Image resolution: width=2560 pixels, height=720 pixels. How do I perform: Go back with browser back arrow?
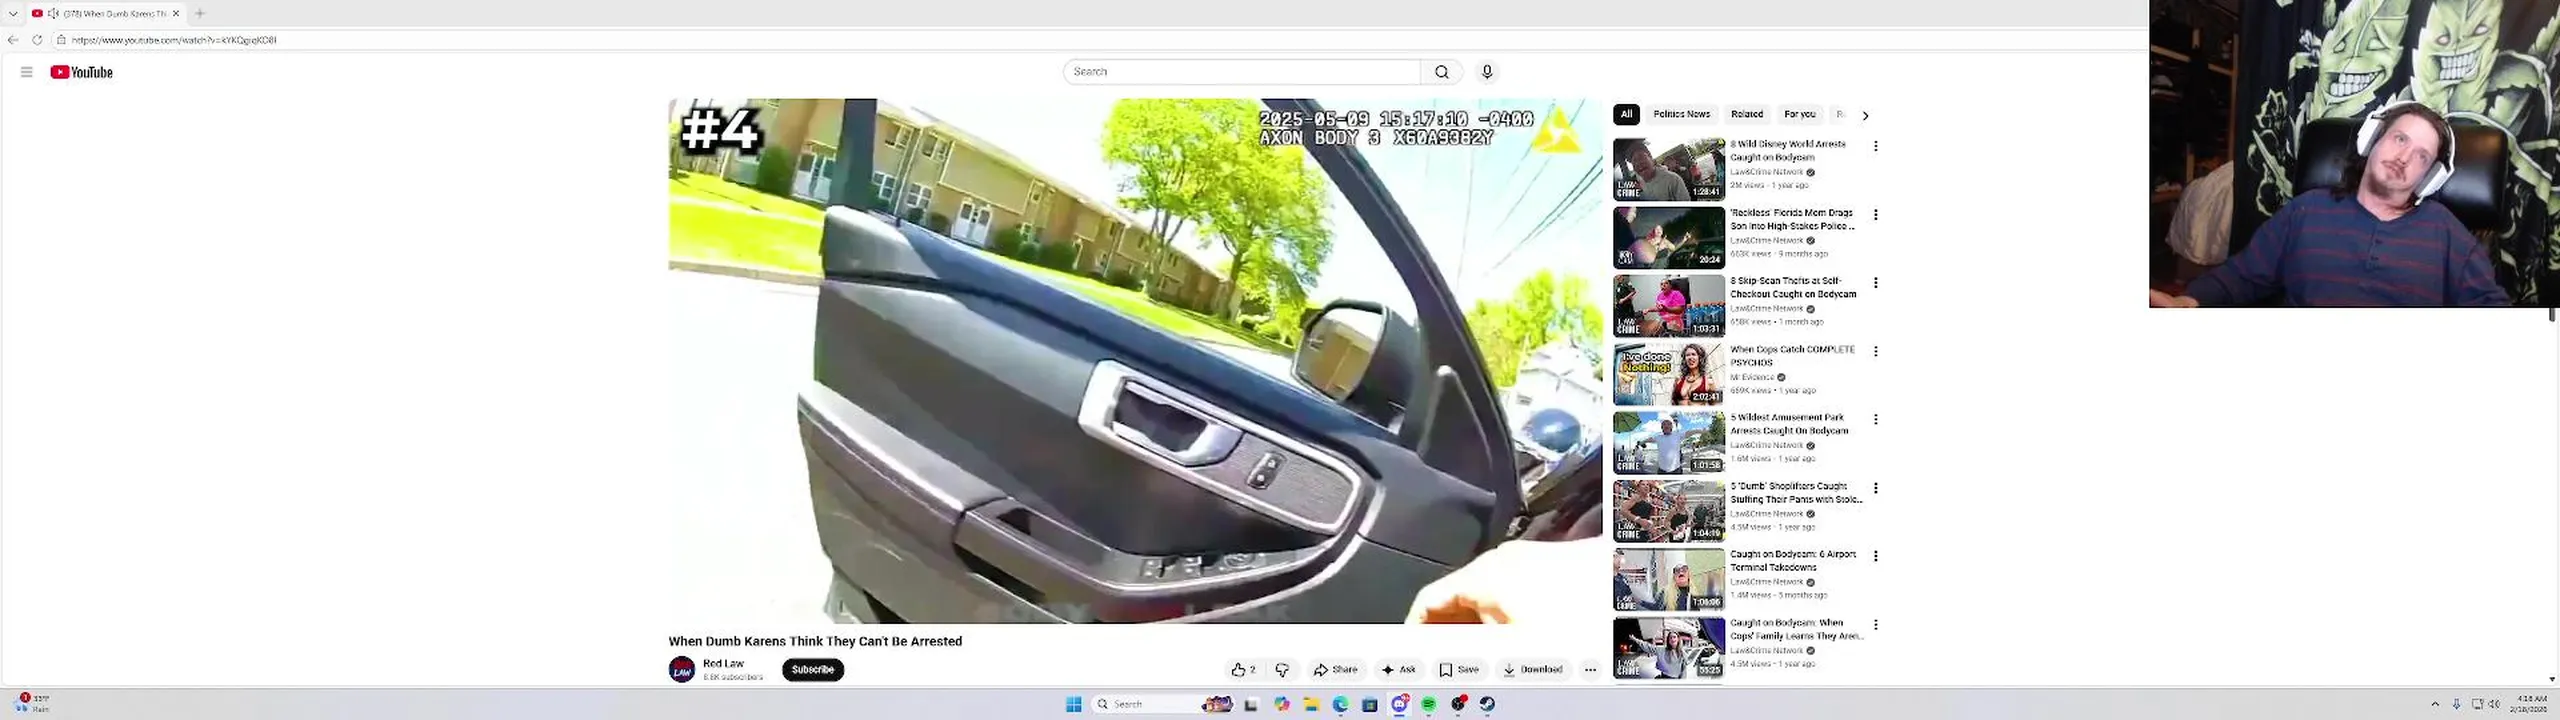click(x=13, y=40)
